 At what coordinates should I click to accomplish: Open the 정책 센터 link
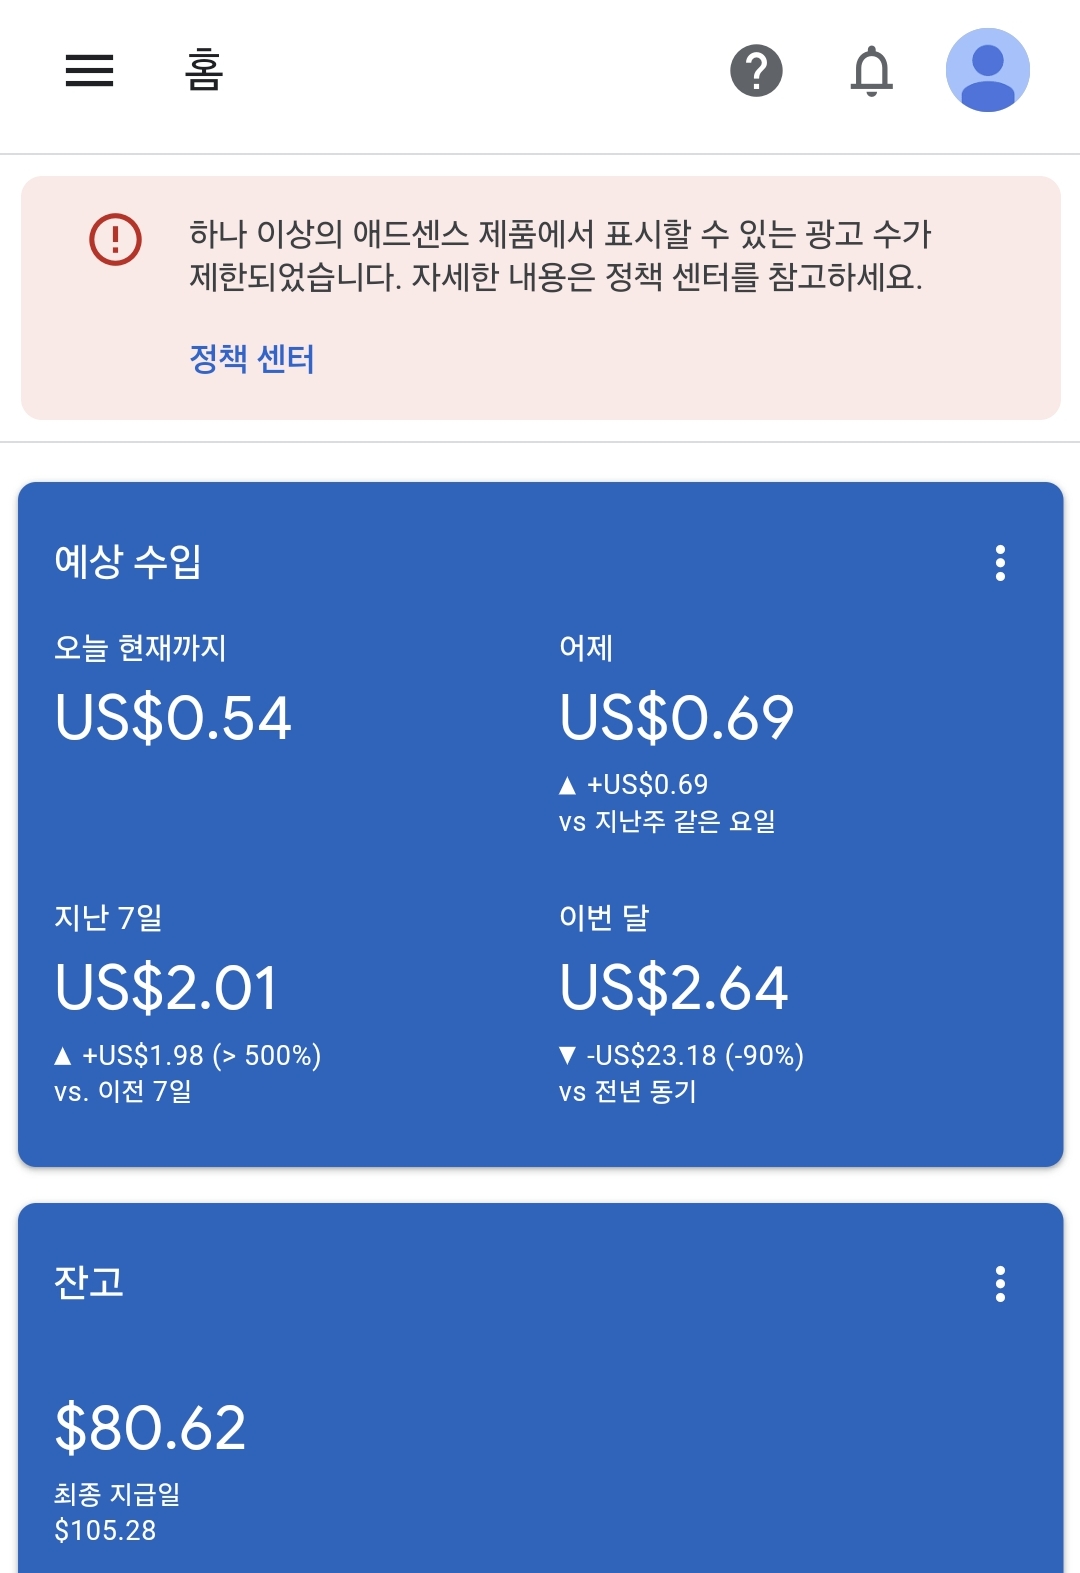[252, 358]
